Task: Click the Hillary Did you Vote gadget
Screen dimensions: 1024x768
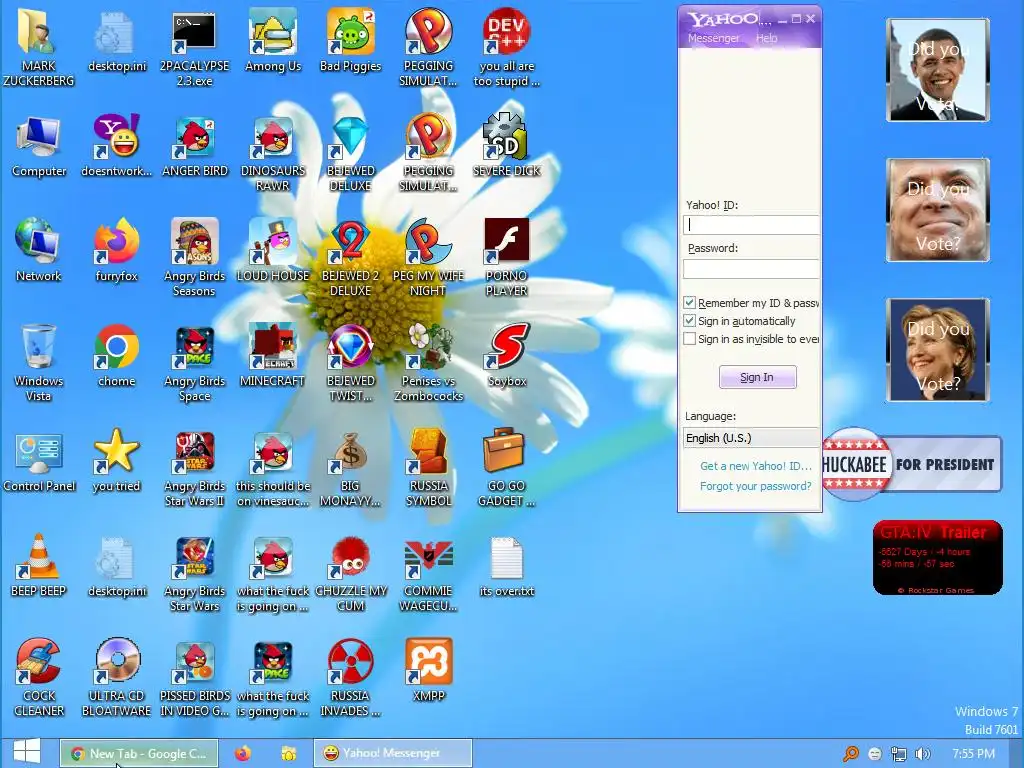Action: coord(937,349)
